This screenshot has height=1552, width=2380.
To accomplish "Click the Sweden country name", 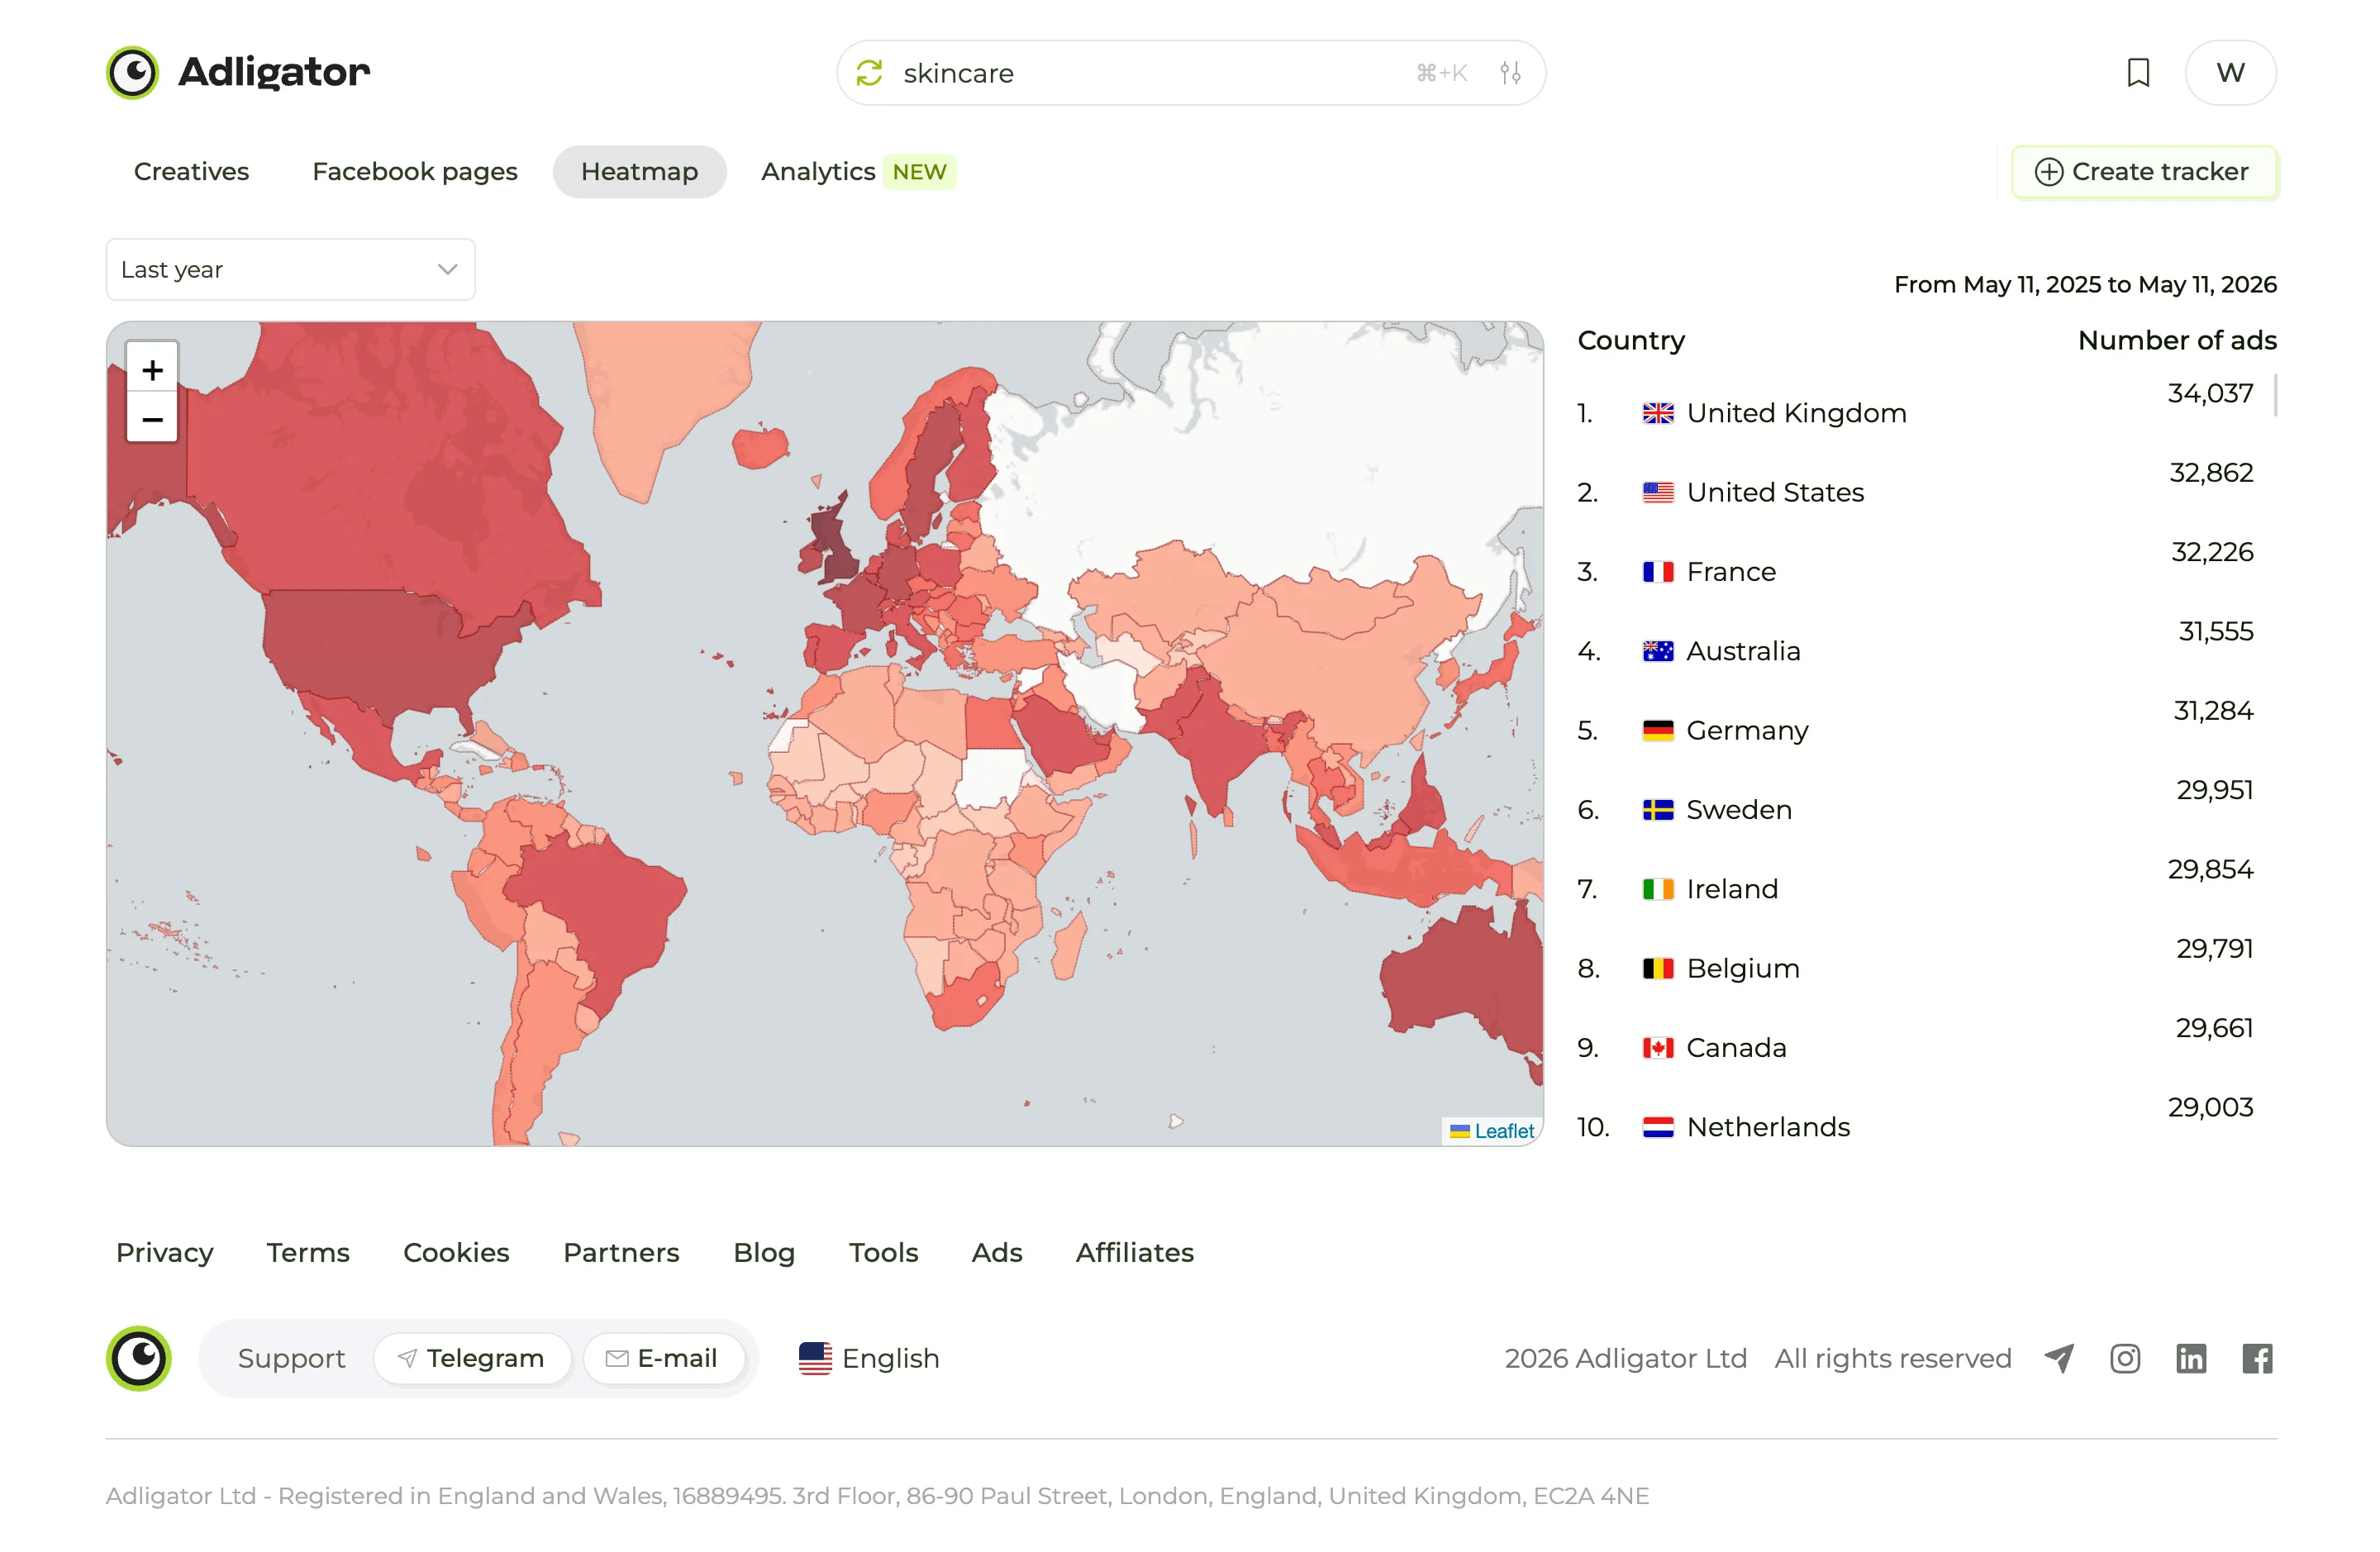I will [x=1739, y=810].
